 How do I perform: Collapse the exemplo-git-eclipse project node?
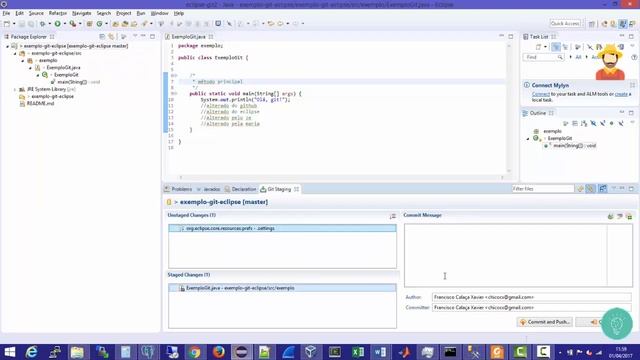click(7, 46)
